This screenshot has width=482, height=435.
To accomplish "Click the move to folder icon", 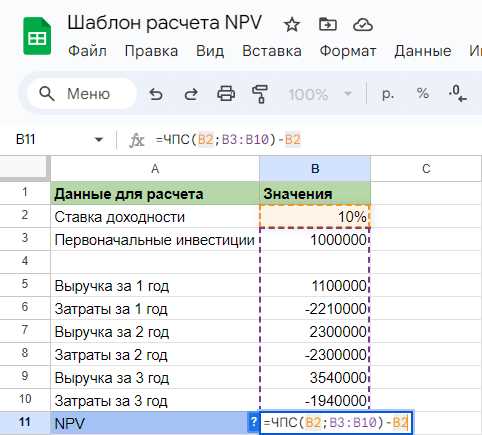I will click(328, 24).
